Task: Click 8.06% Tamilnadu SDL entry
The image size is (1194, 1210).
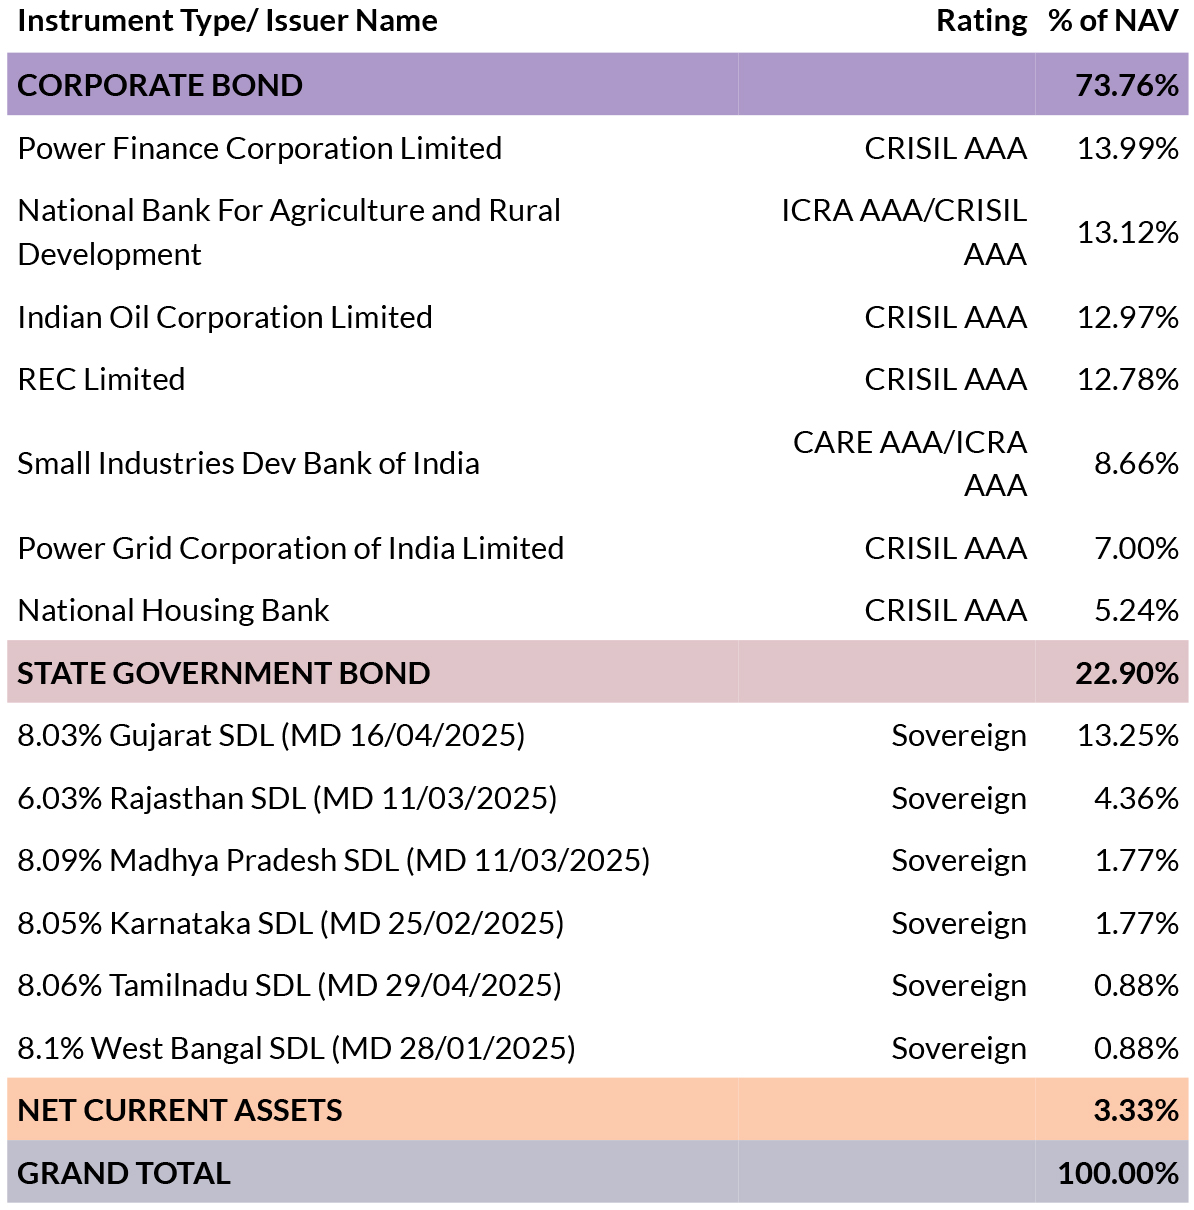Action: coord(289,986)
